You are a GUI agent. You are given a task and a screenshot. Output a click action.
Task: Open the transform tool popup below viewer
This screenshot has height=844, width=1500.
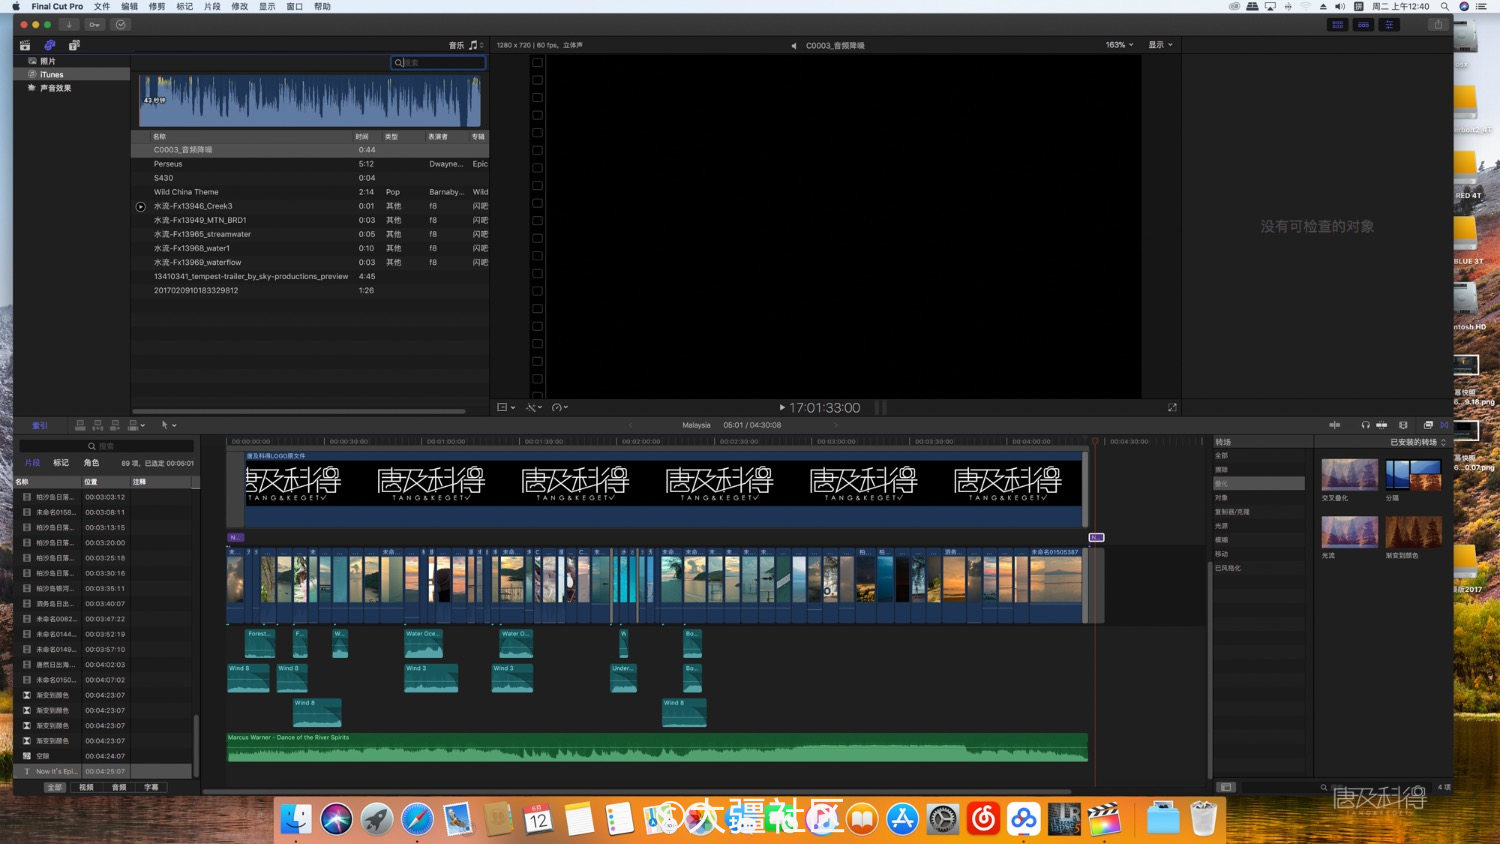(506, 407)
